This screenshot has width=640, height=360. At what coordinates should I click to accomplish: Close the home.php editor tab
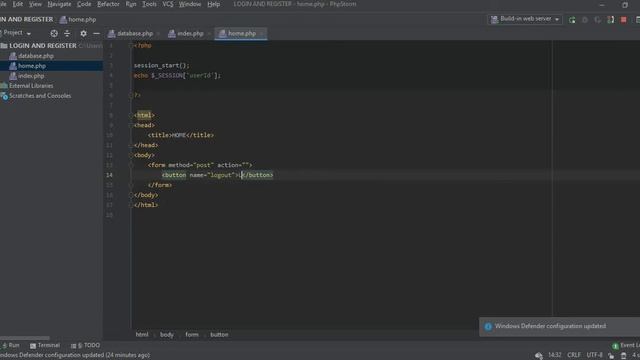[x=262, y=33]
